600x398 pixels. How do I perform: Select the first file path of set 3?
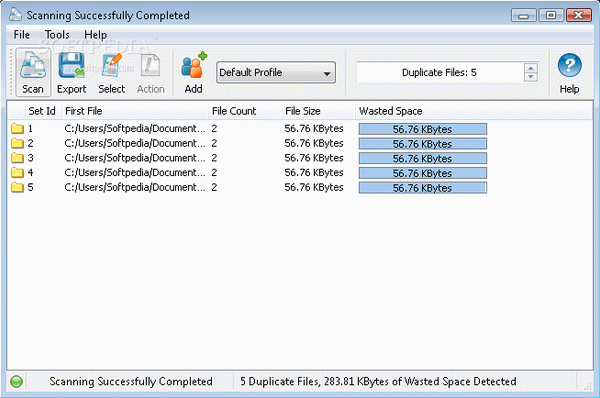point(135,158)
